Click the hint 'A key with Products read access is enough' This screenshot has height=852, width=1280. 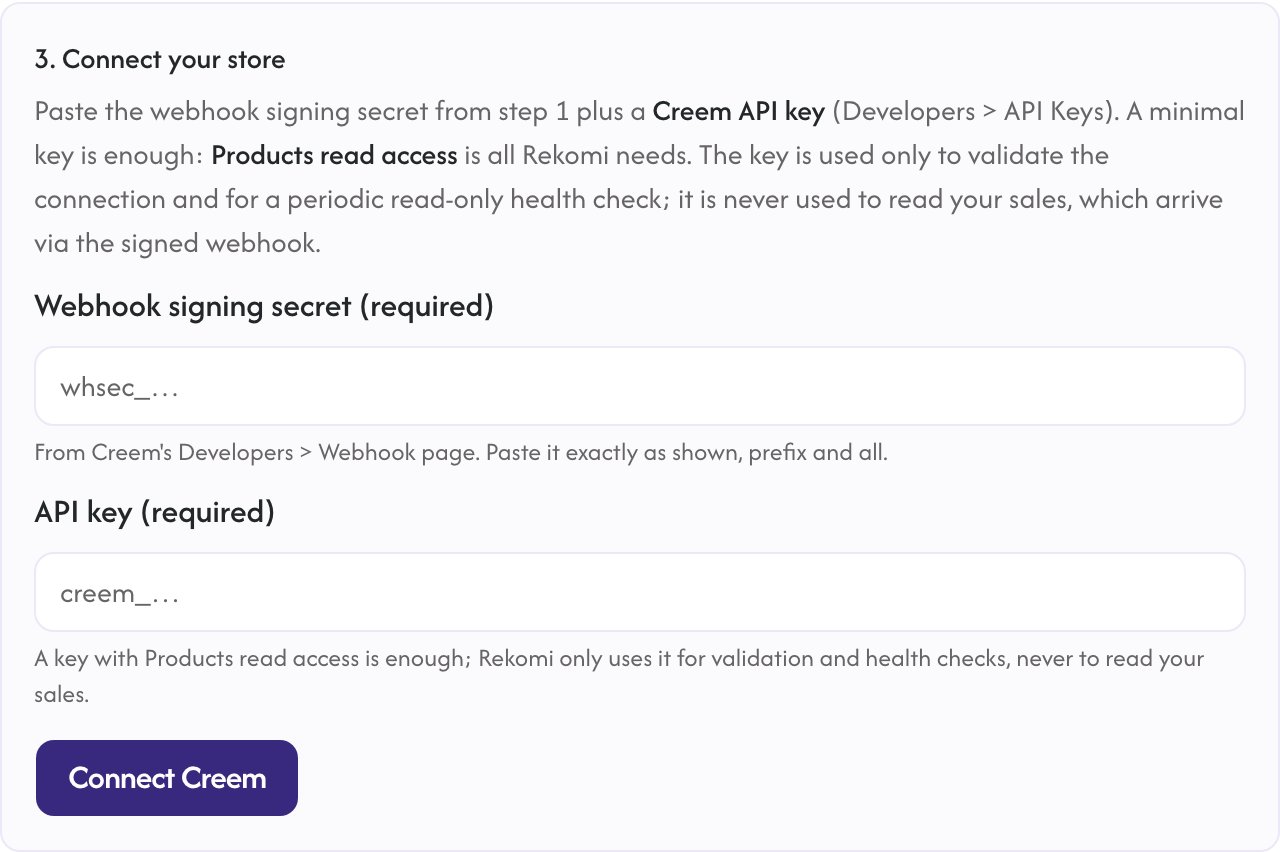(x=252, y=659)
